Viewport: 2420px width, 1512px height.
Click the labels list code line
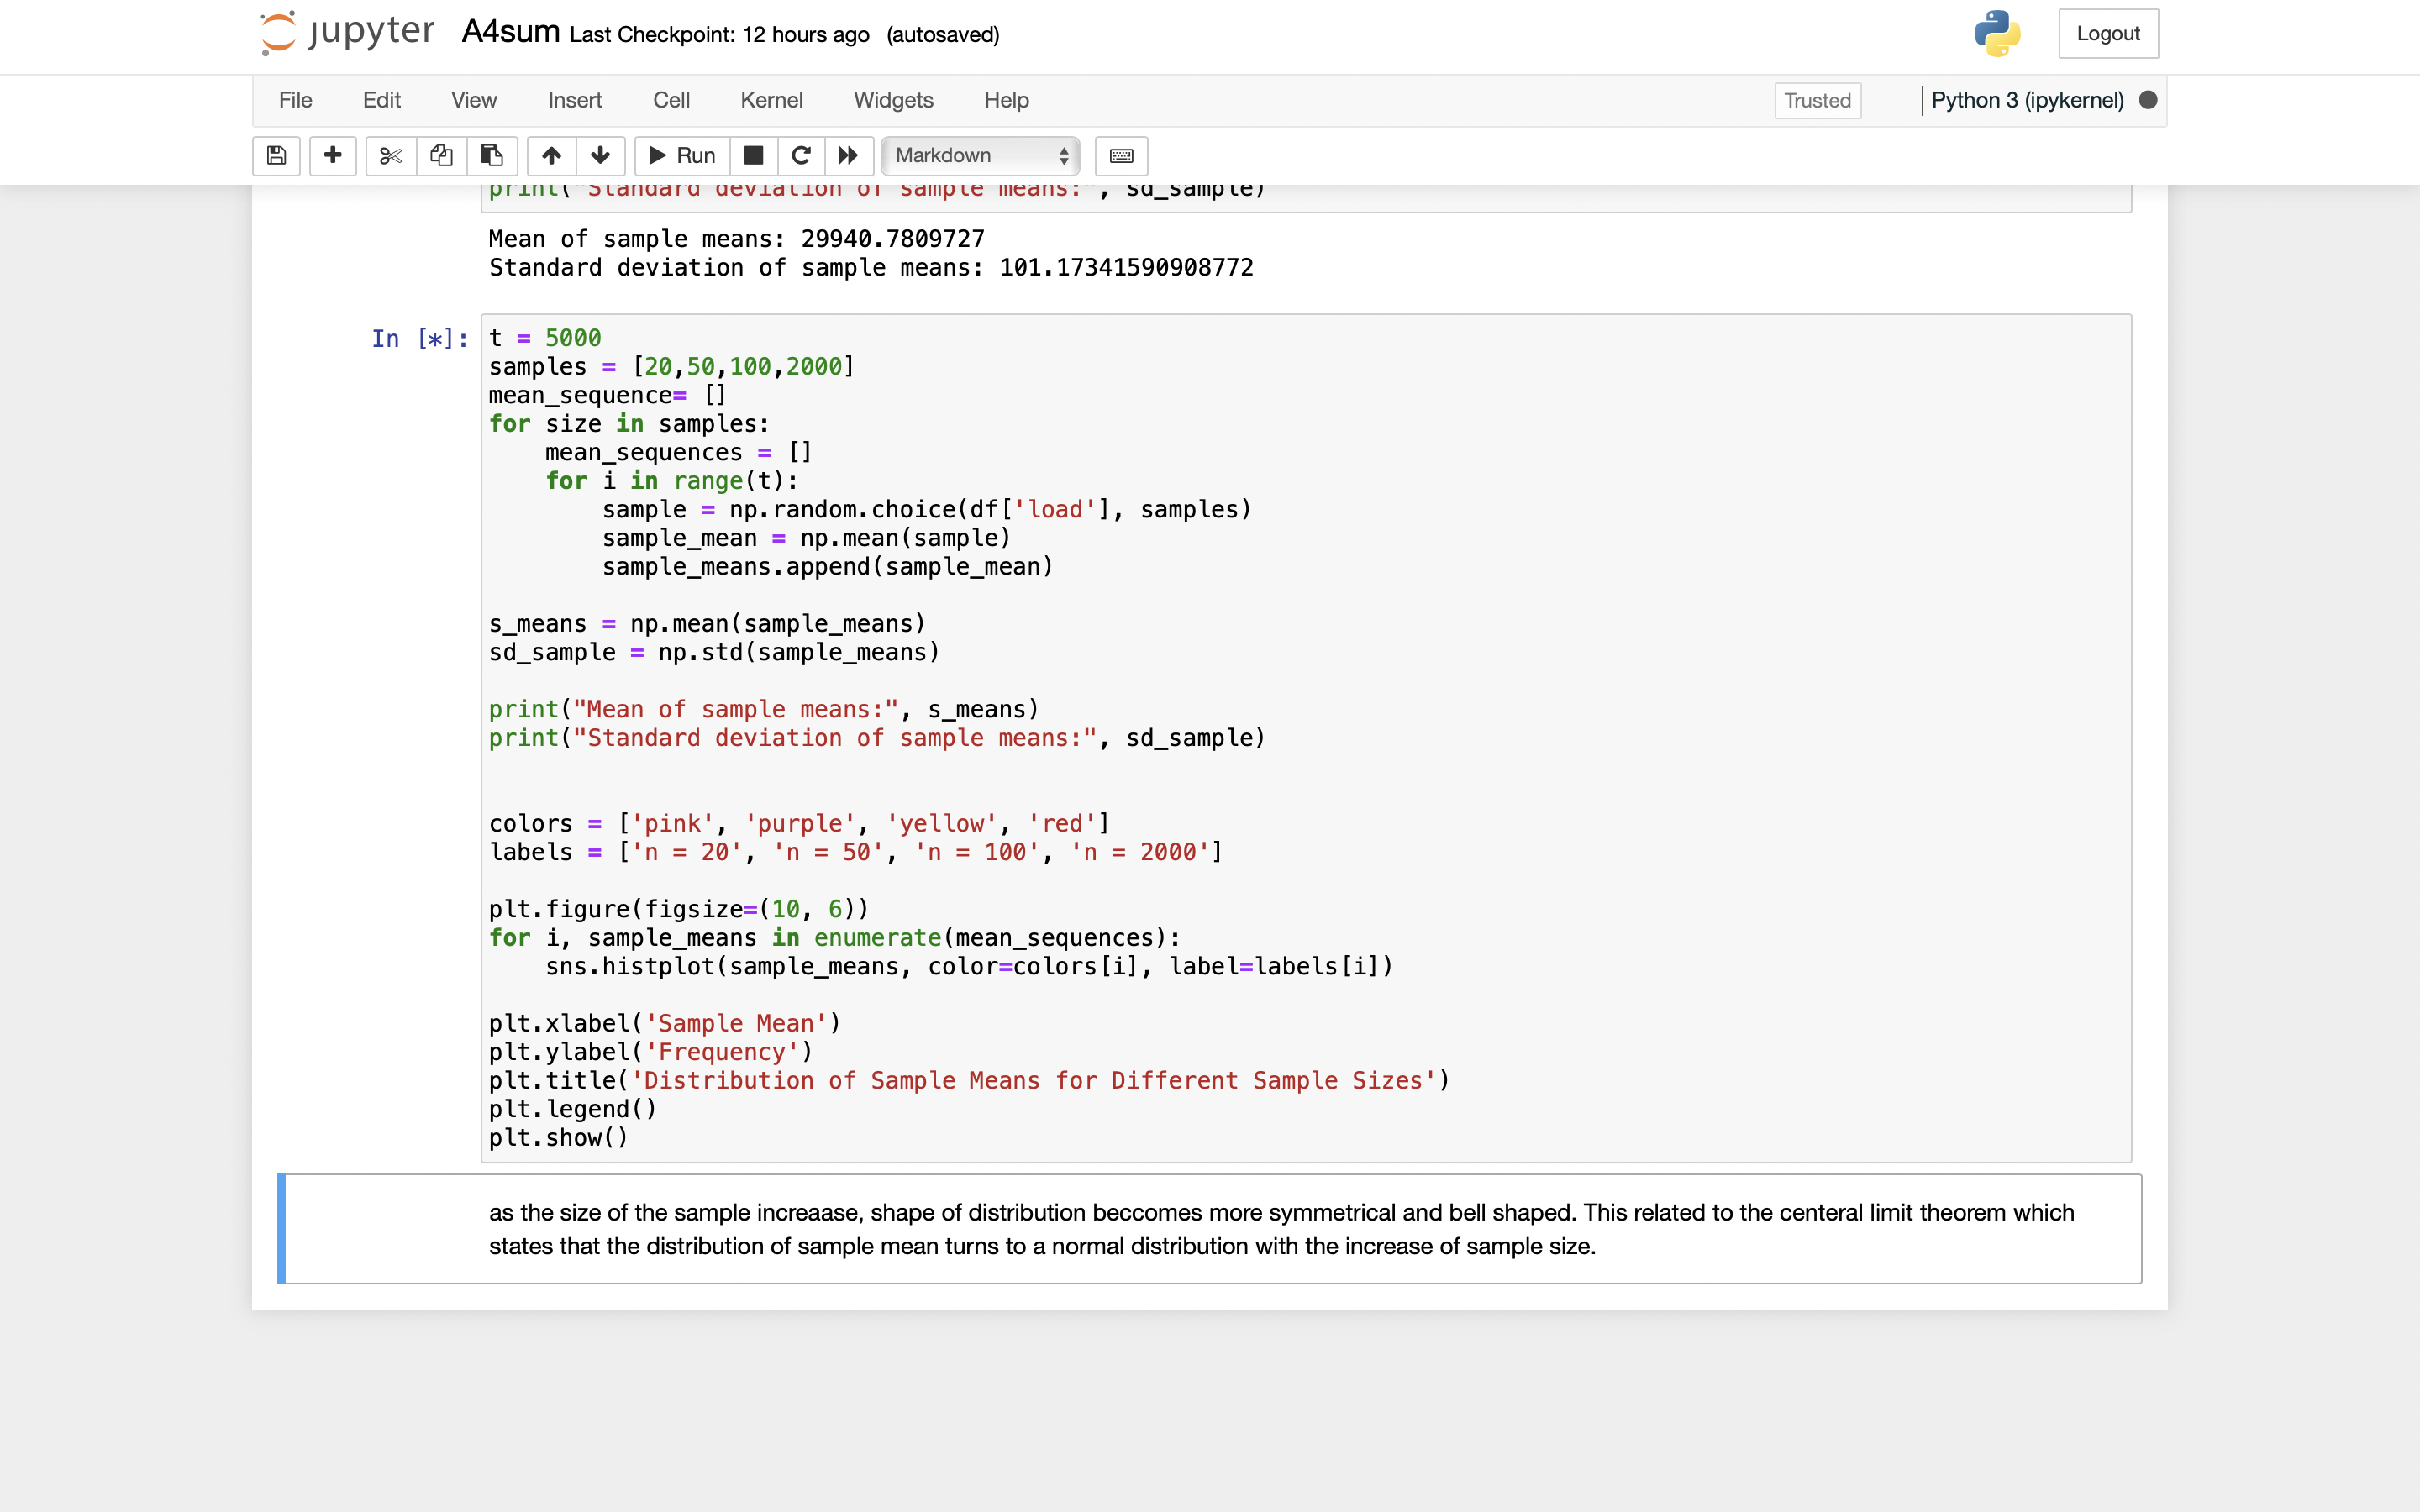pos(856,853)
